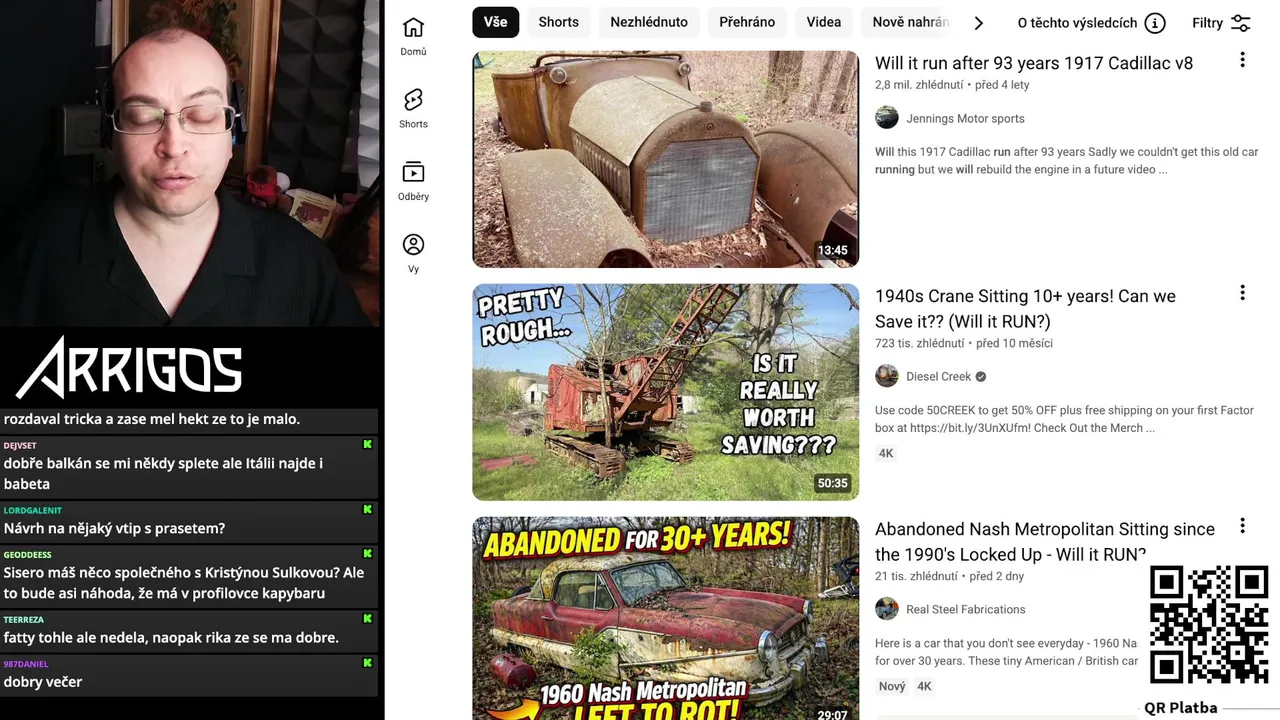Open the Filtry filter sliders icon
The image size is (1280, 720).
[x=1241, y=23]
